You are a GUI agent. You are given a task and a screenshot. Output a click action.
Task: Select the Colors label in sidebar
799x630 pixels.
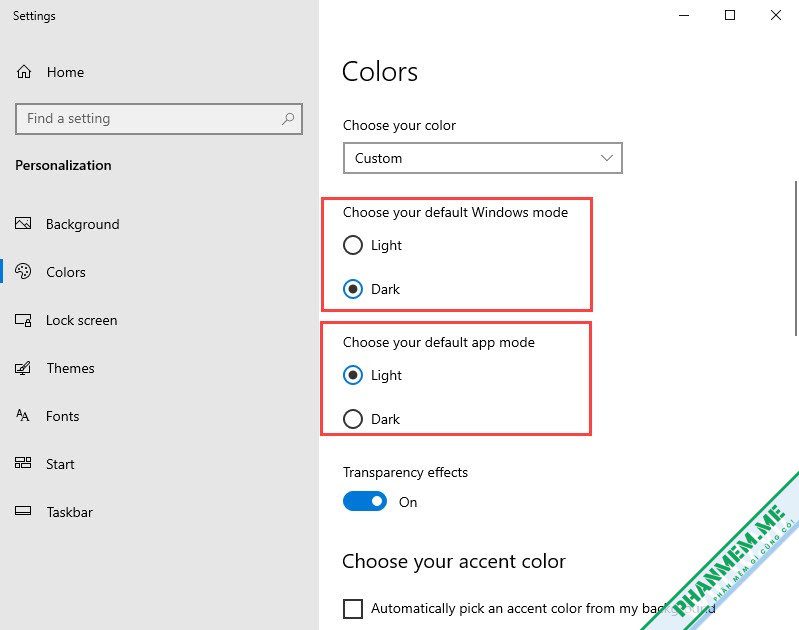(x=66, y=272)
